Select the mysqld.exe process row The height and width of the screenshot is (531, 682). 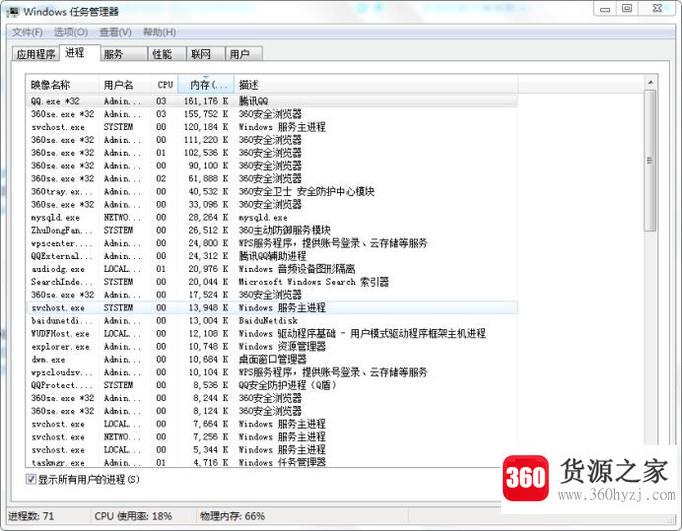pos(272,217)
